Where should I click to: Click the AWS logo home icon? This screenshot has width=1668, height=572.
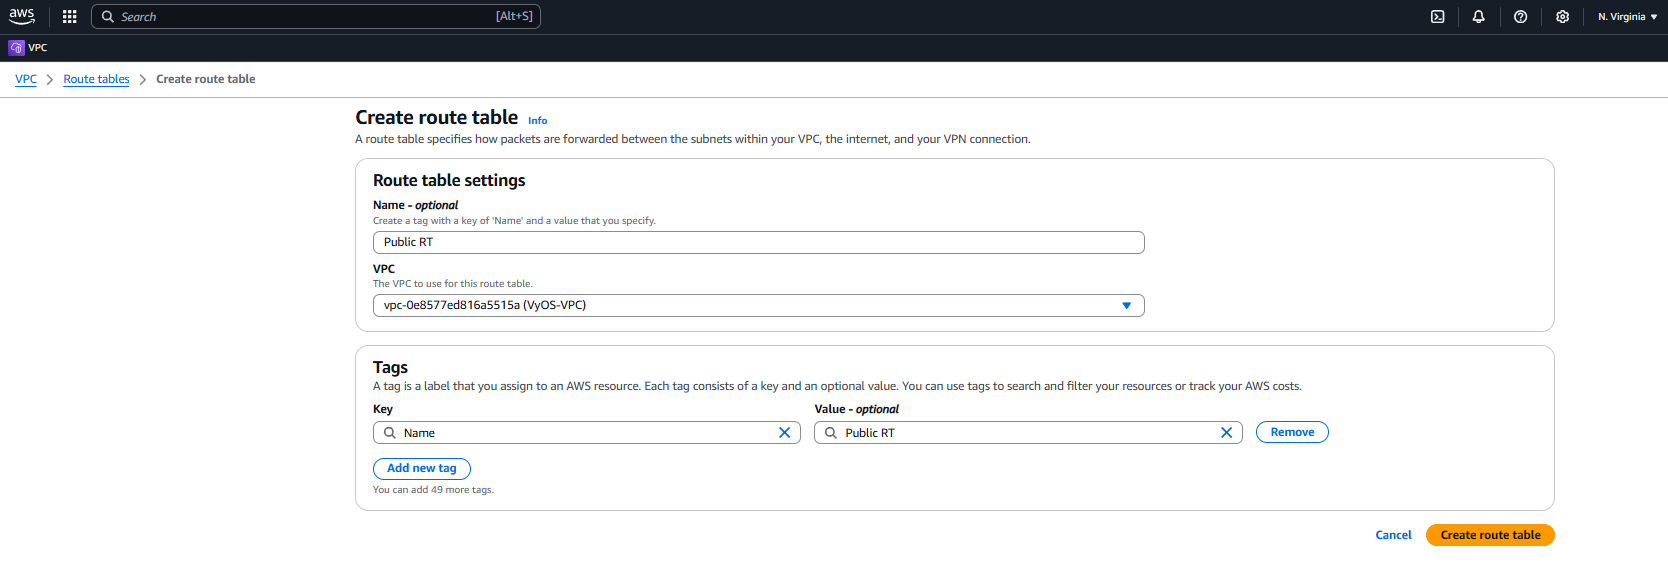pos(21,16)
